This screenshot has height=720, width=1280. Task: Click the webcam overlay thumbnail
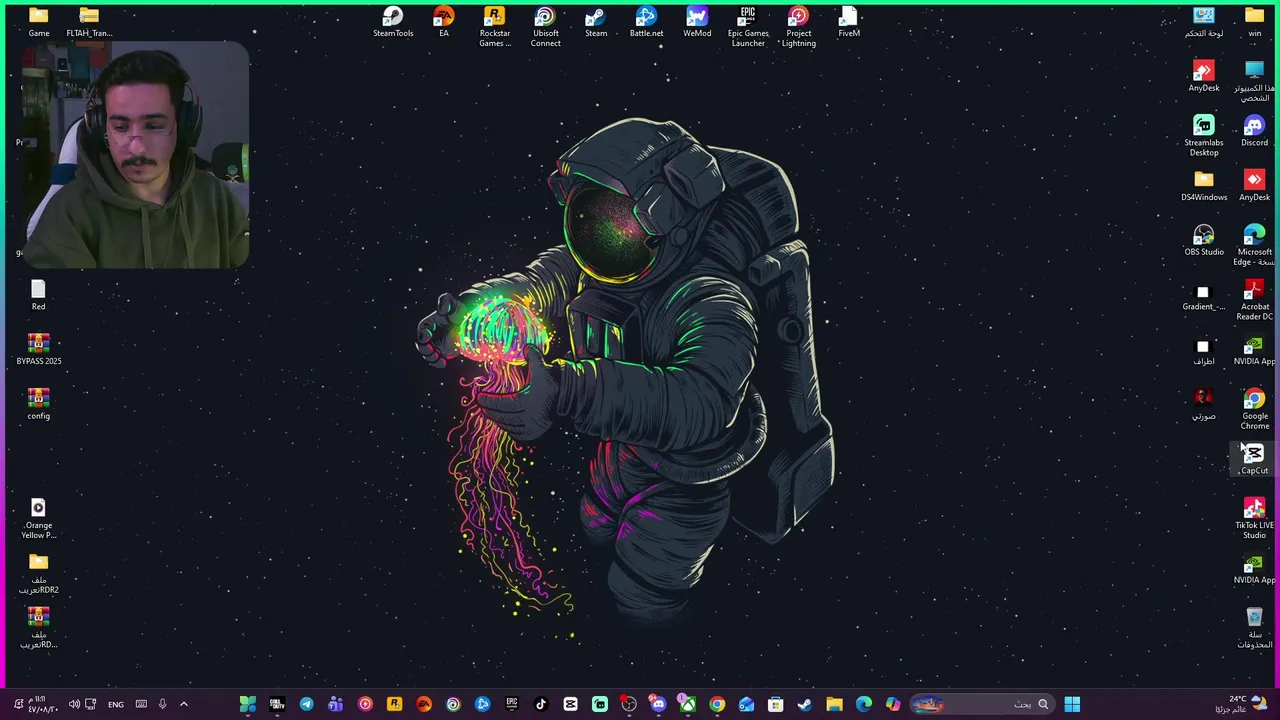coord(136,155)
